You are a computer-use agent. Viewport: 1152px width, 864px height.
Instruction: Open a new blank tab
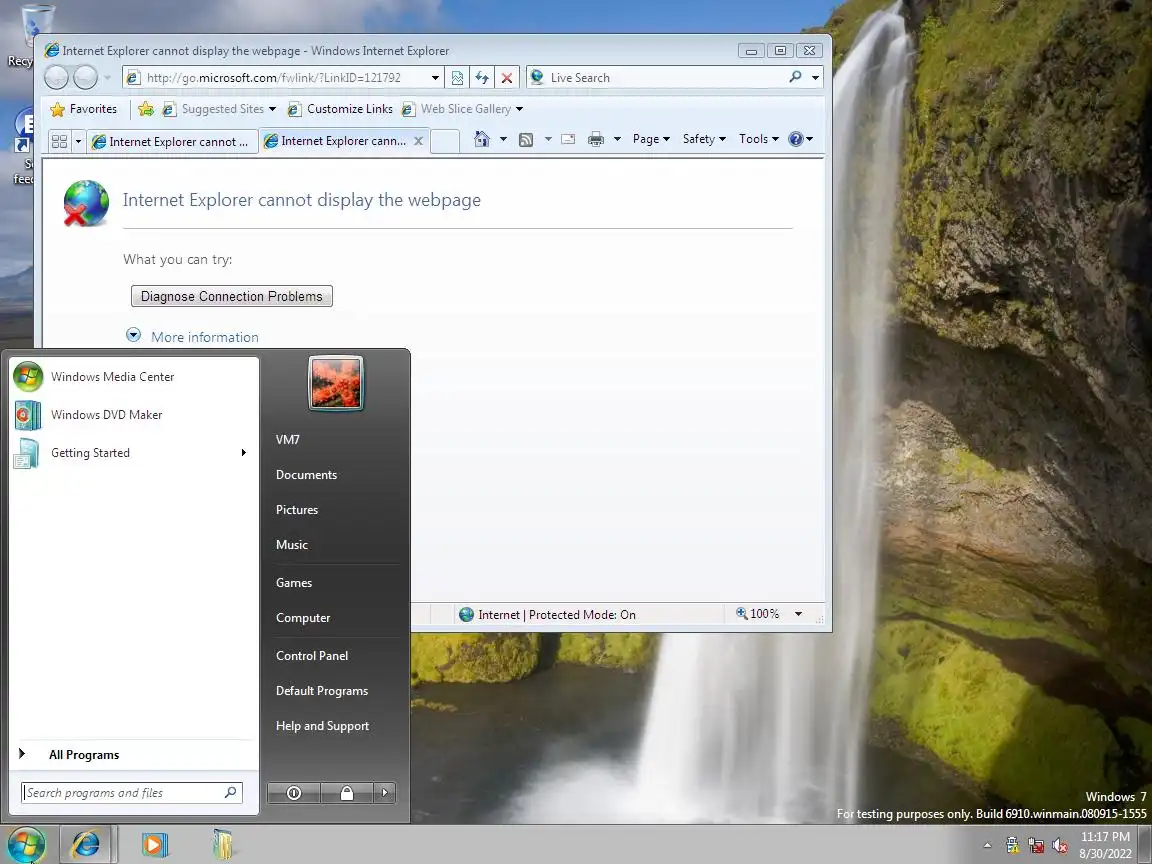click(x=445, y=141)
